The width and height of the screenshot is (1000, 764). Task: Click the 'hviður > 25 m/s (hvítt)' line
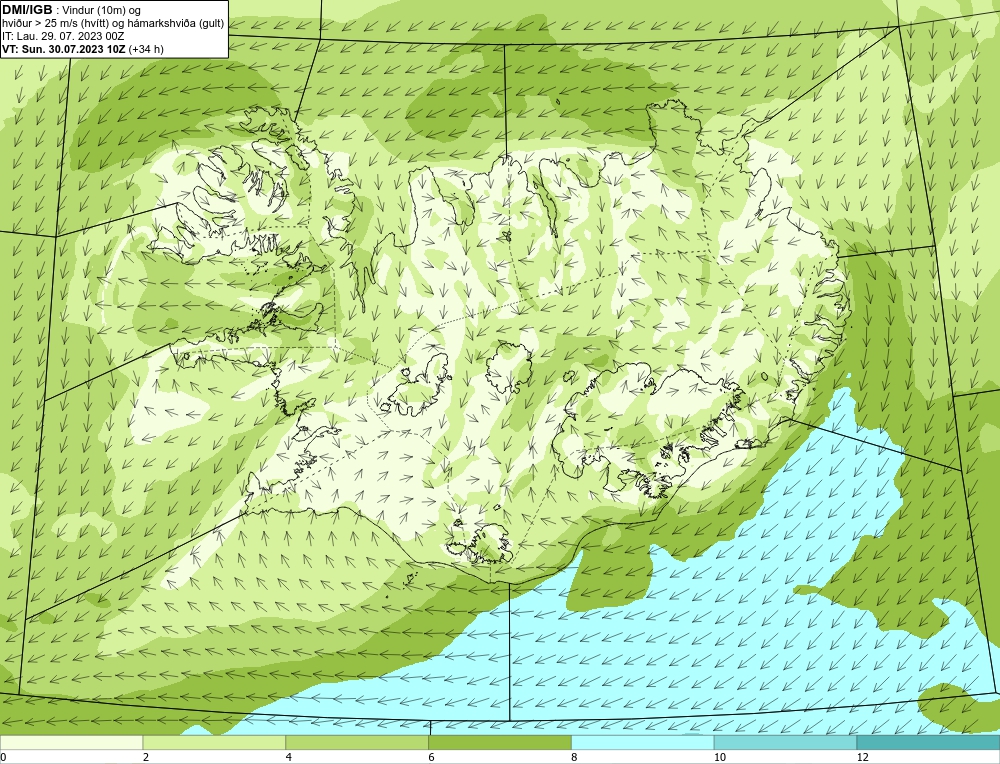point(113,23)
